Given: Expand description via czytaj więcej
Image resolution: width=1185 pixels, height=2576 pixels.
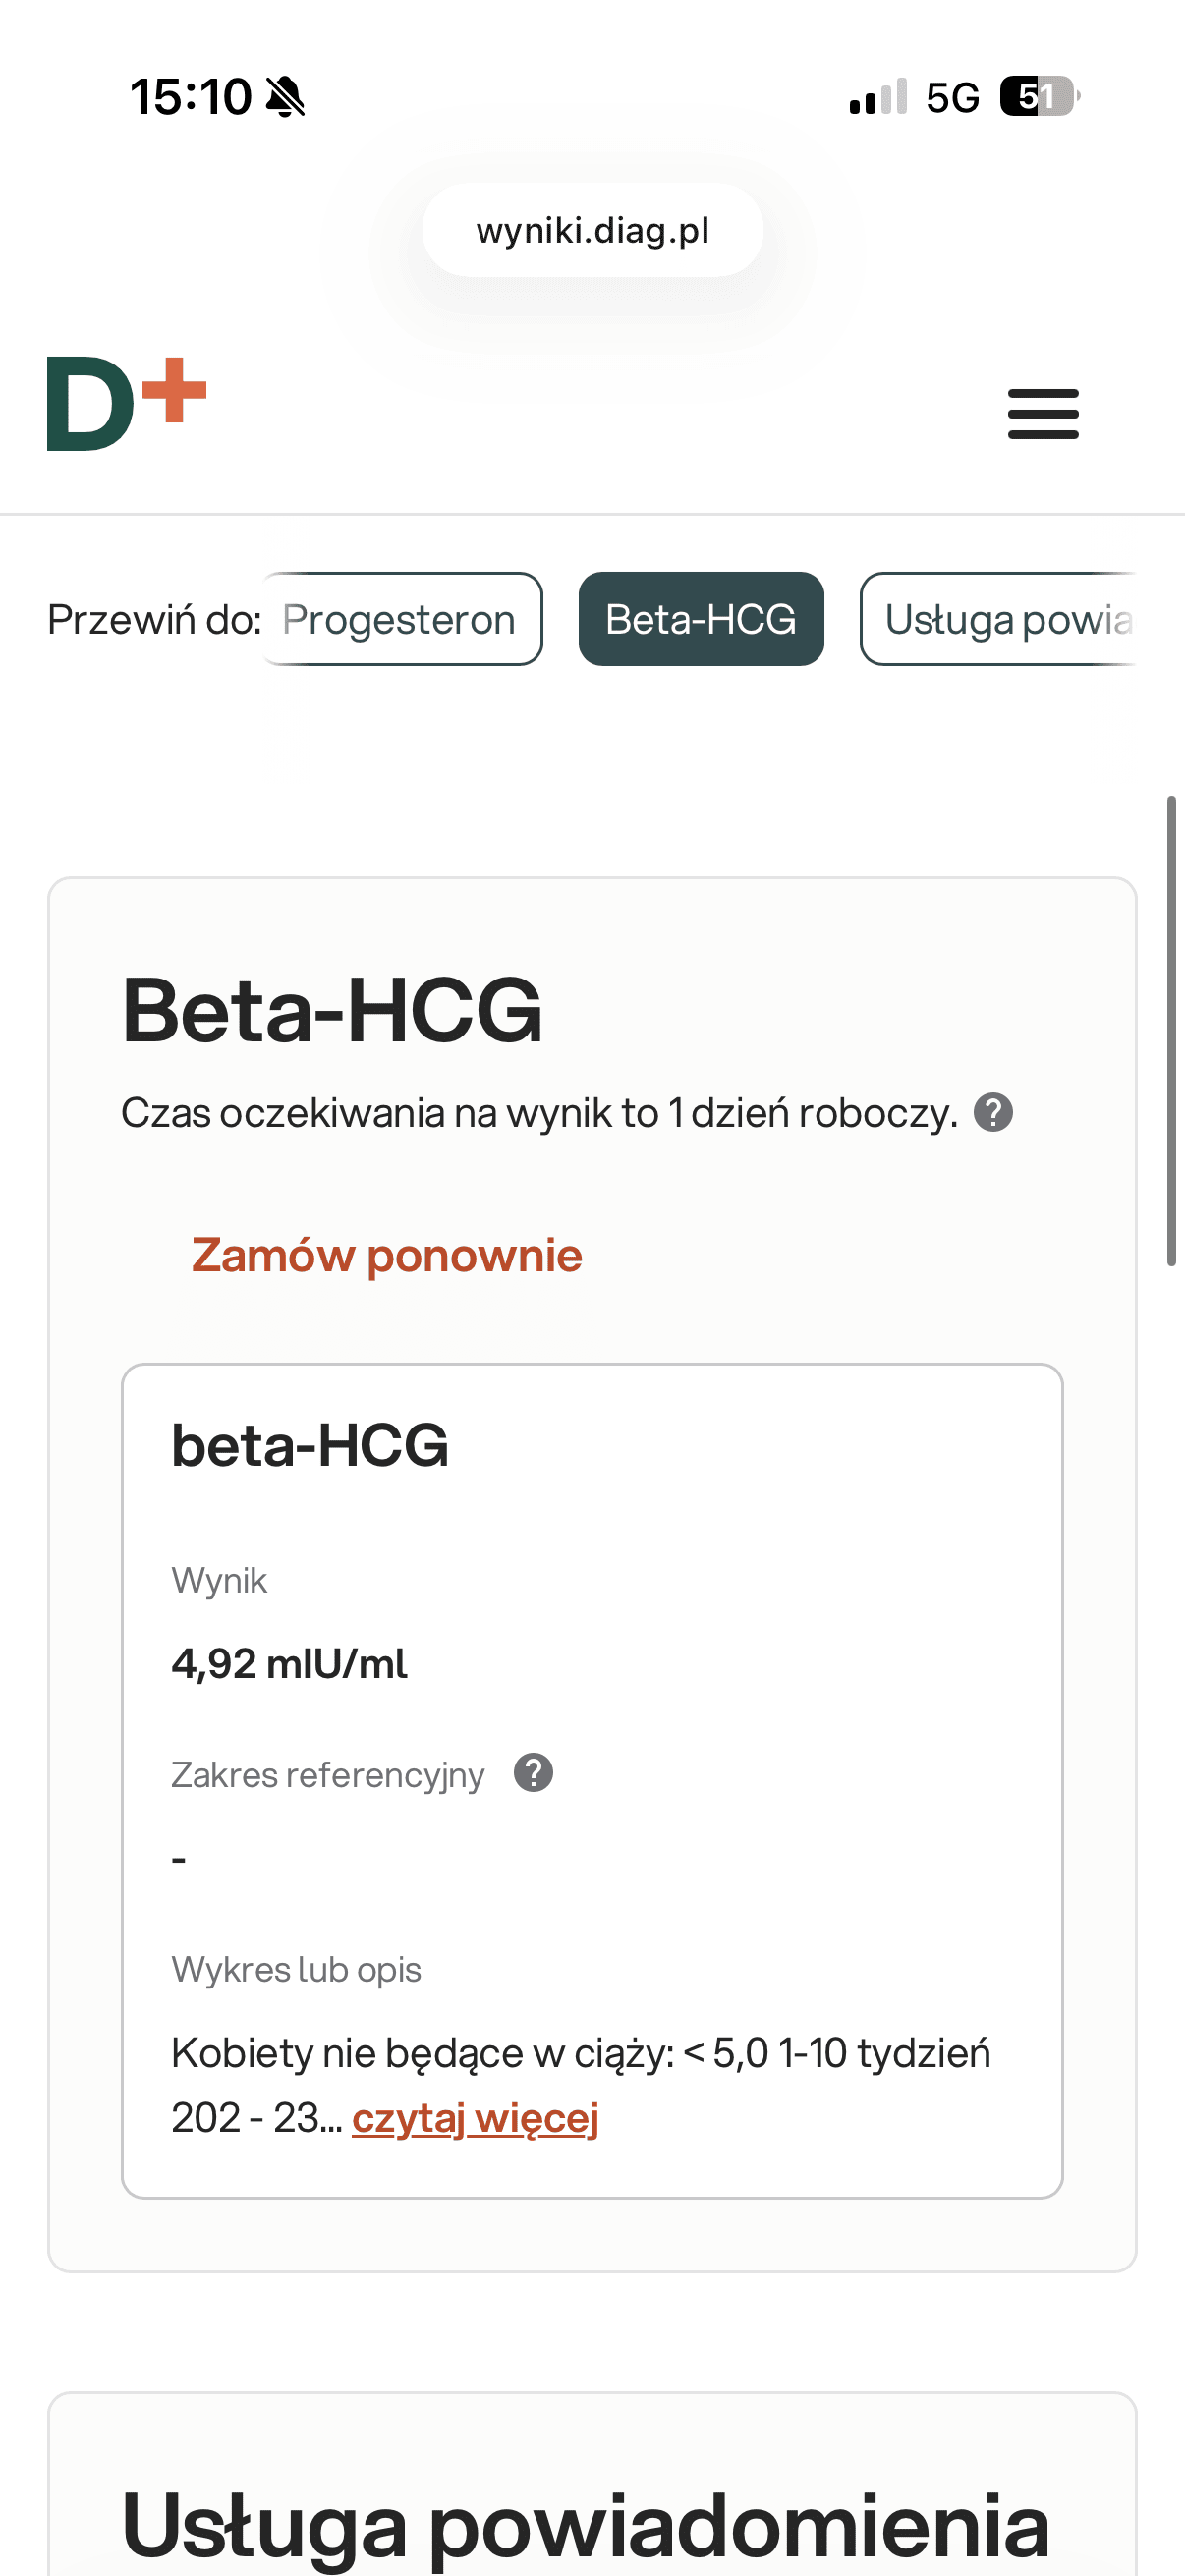Looking at the screenshot, I should coord(475,2117).
